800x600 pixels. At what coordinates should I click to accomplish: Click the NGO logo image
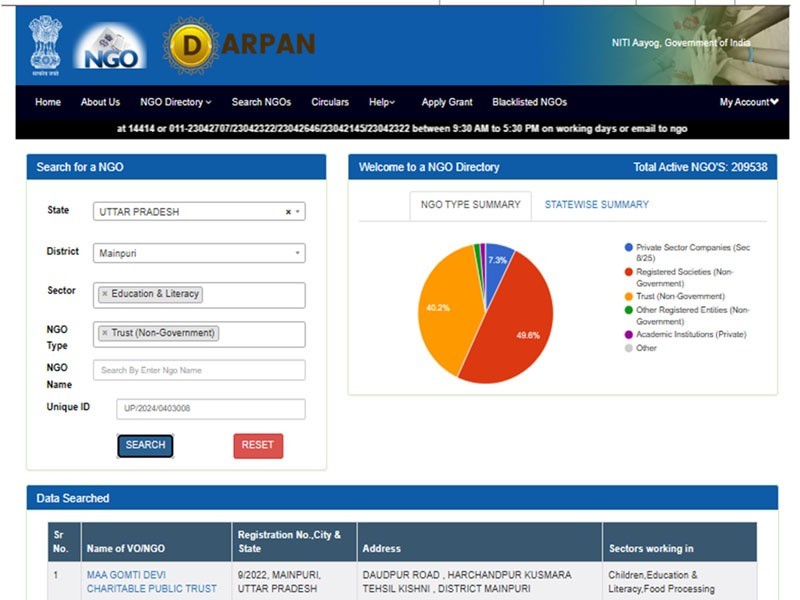point(110,46)
